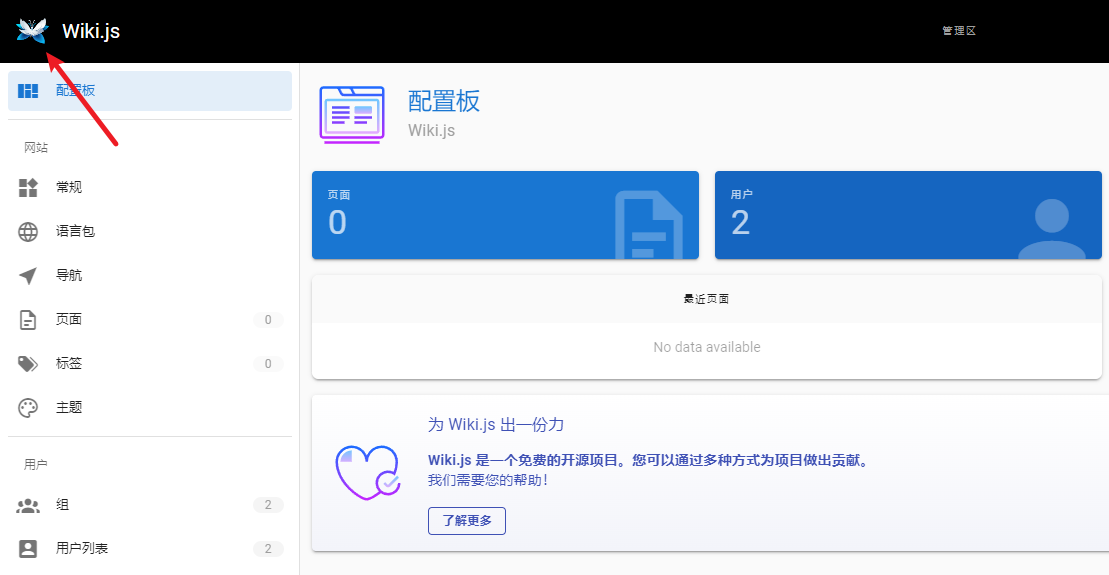
Task: Open the 配置板 dashboard menu item
Action: [x=150, y=91]
